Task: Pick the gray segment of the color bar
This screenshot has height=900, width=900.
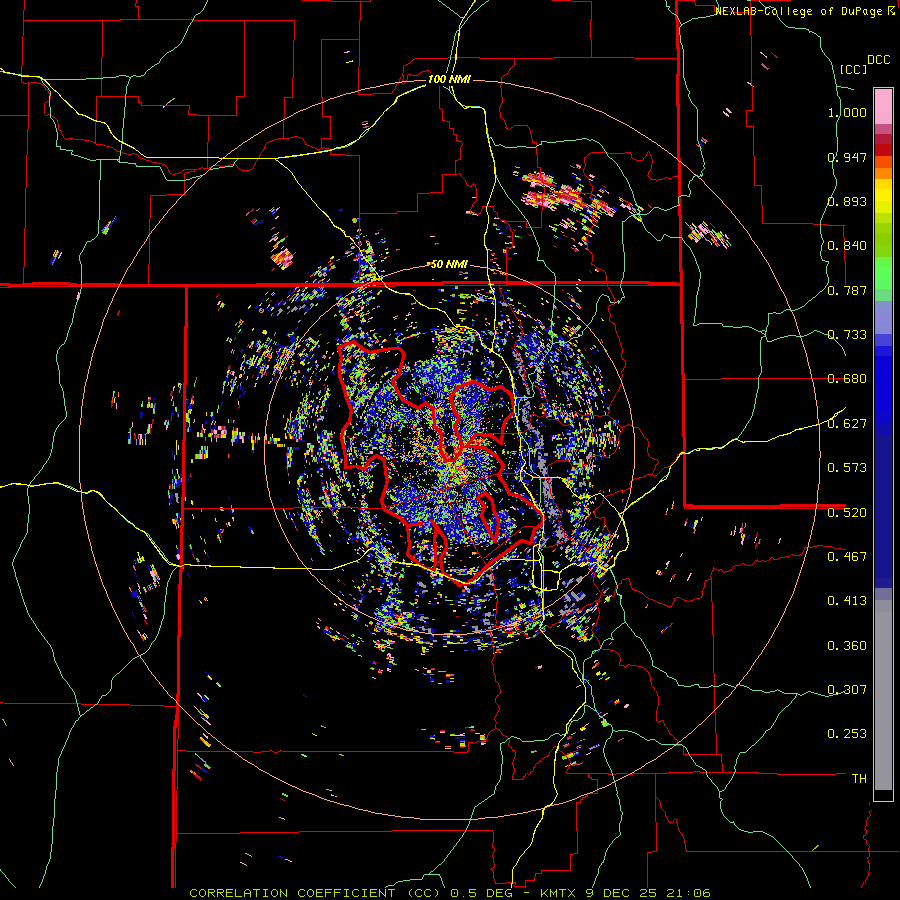Action: (883, 695)
